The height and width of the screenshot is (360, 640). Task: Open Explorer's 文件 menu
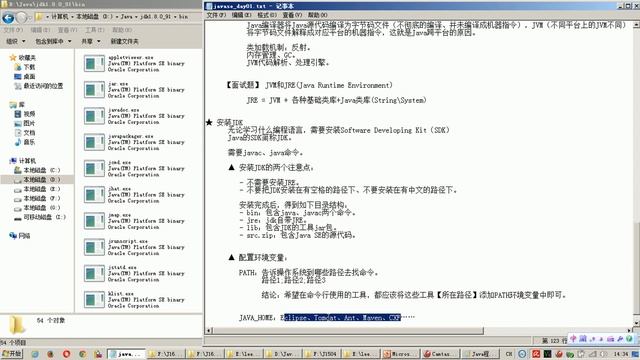pos(12,30)
